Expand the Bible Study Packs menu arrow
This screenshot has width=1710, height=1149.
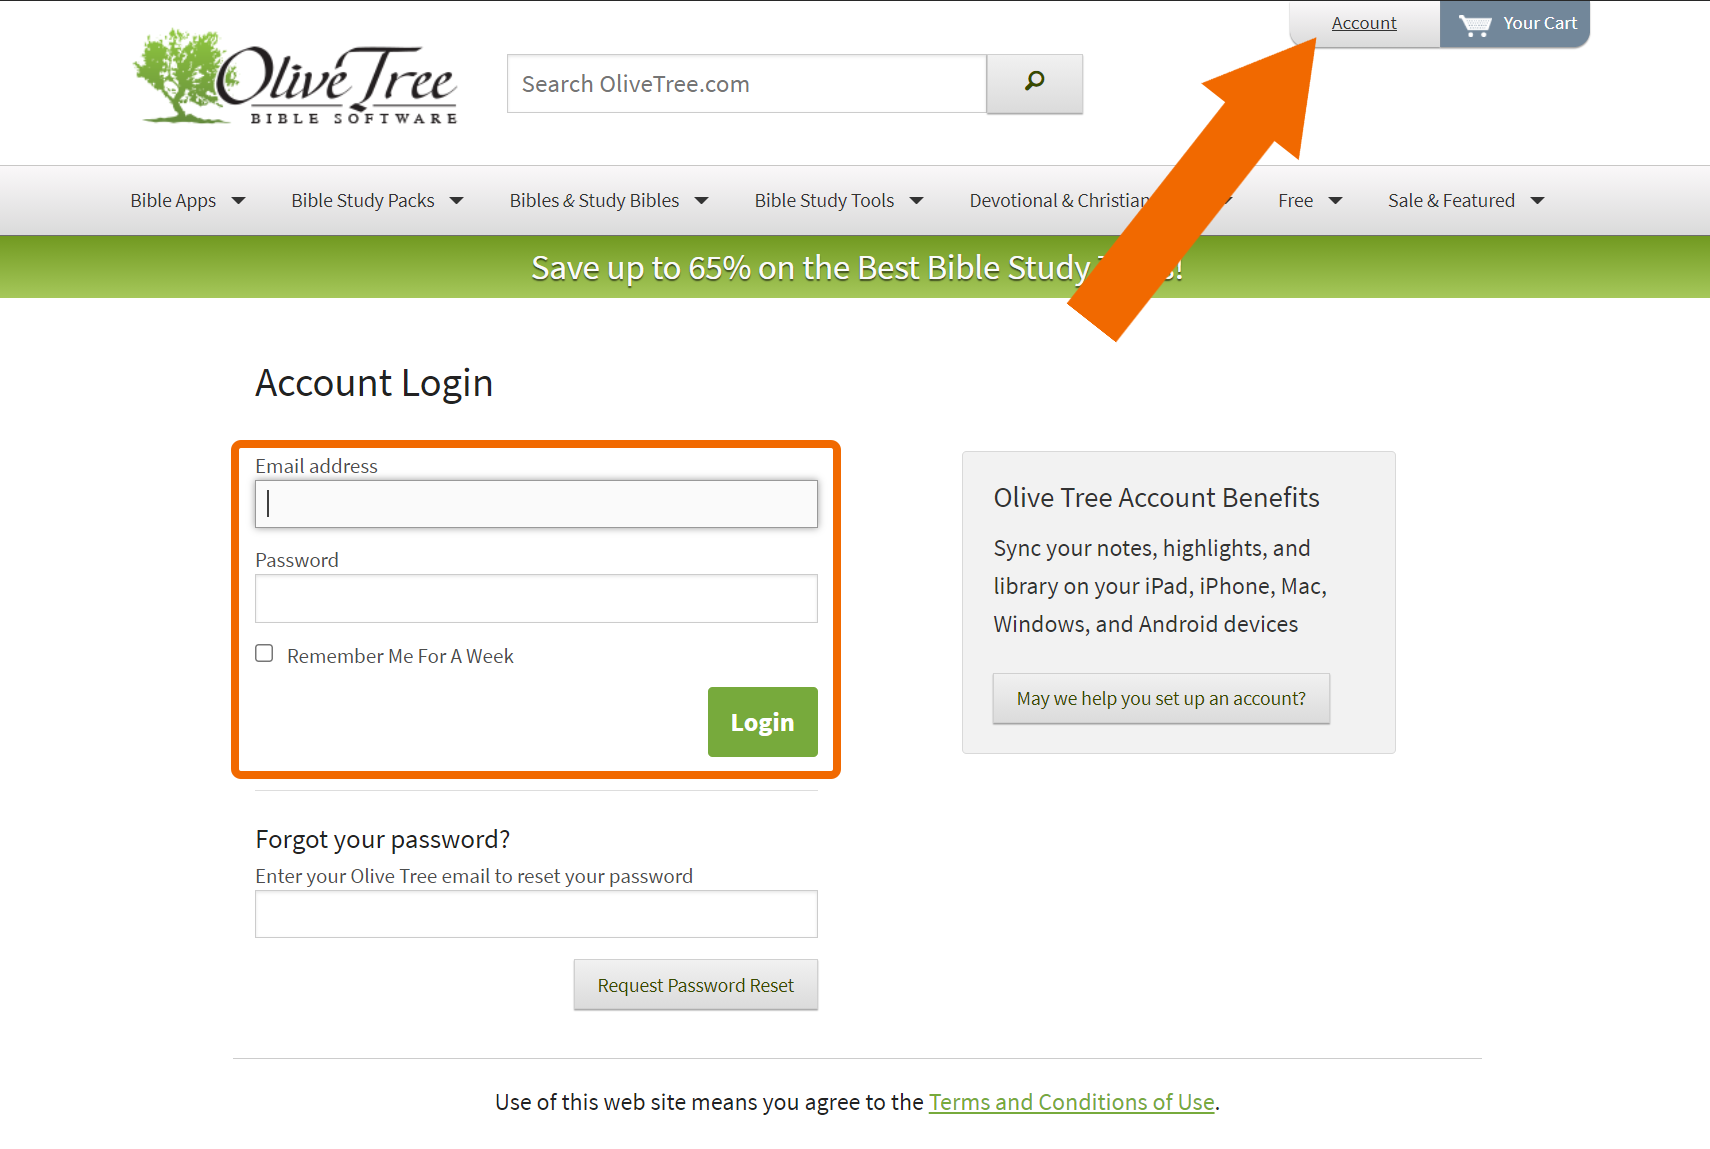457,201
